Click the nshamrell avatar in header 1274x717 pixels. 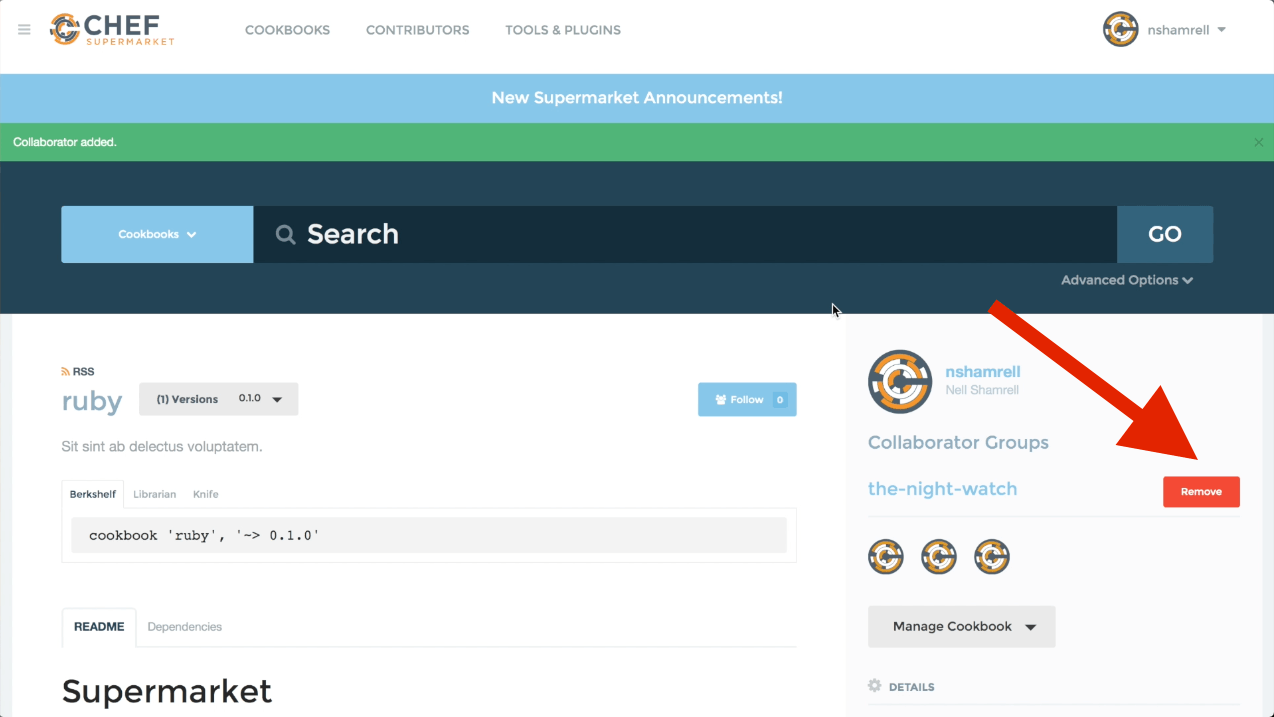1120,30
